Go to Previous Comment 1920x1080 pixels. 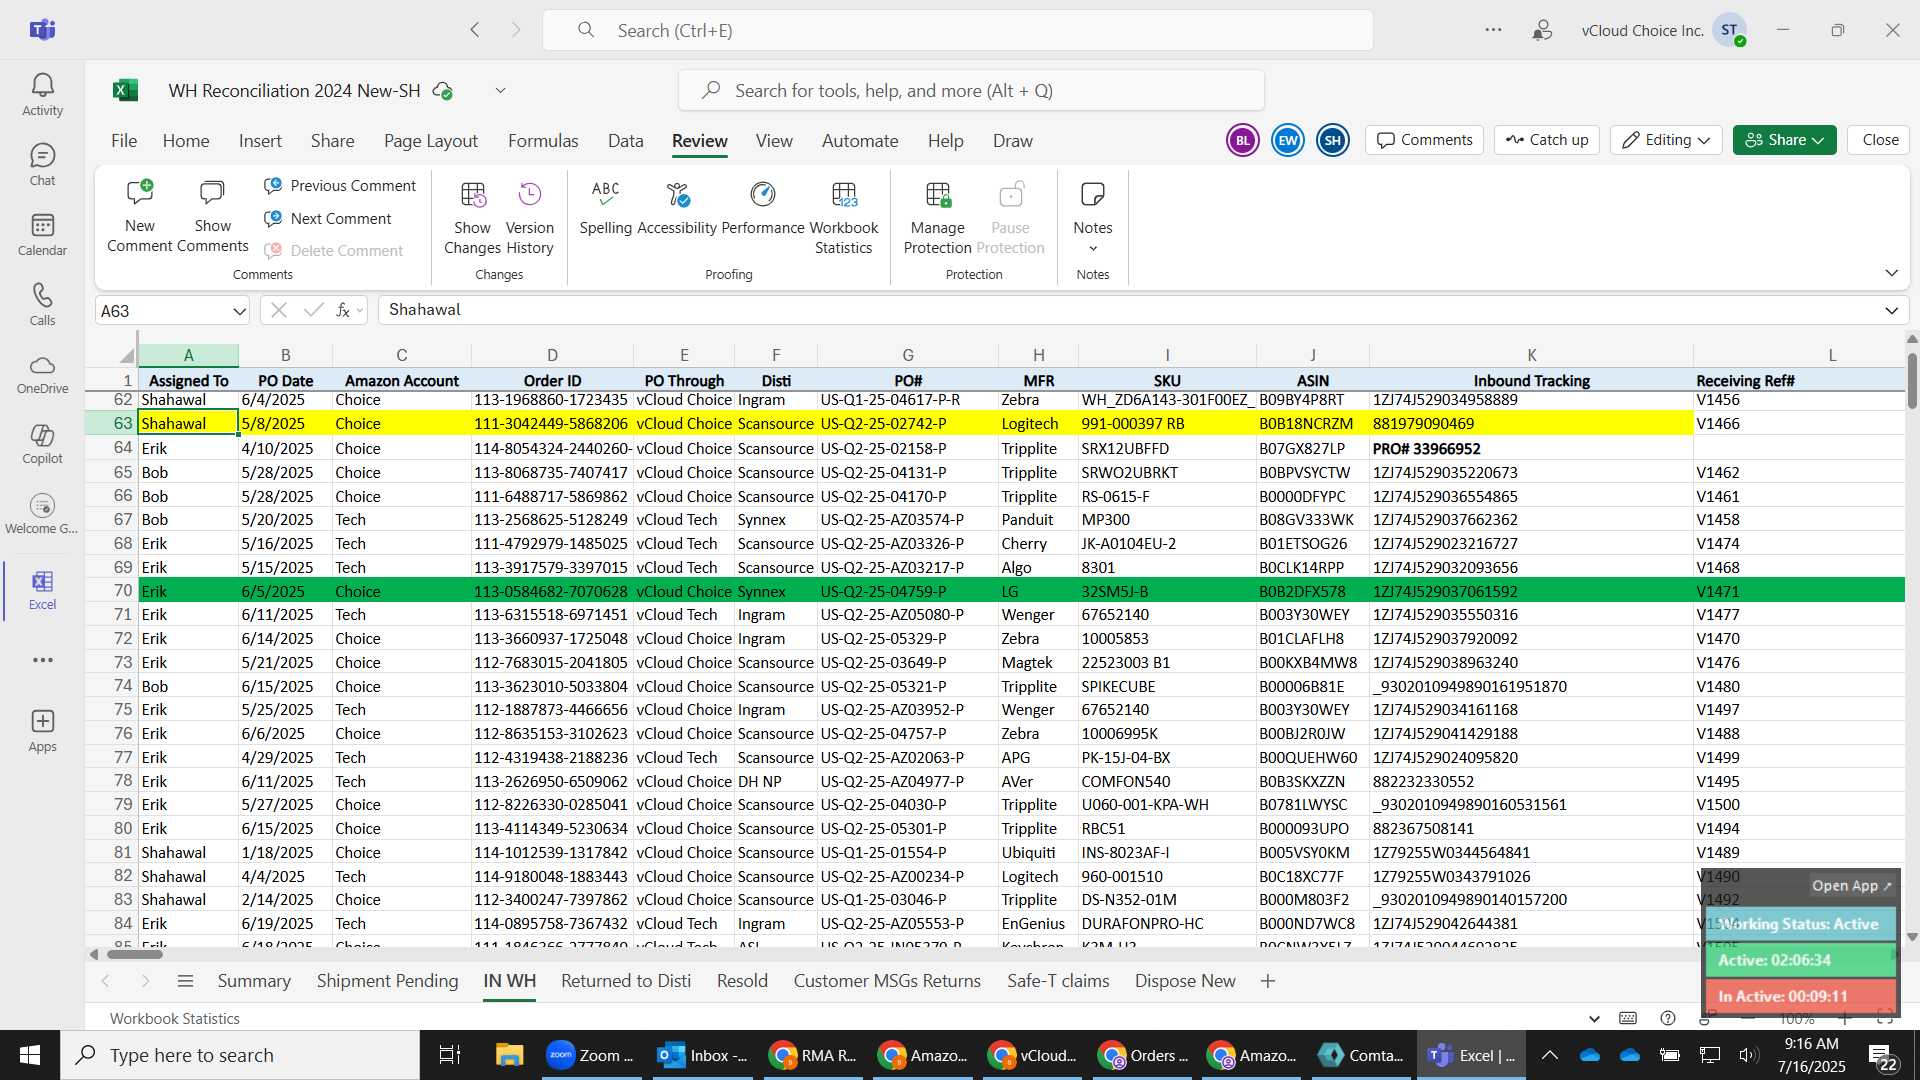pos(340,186)
